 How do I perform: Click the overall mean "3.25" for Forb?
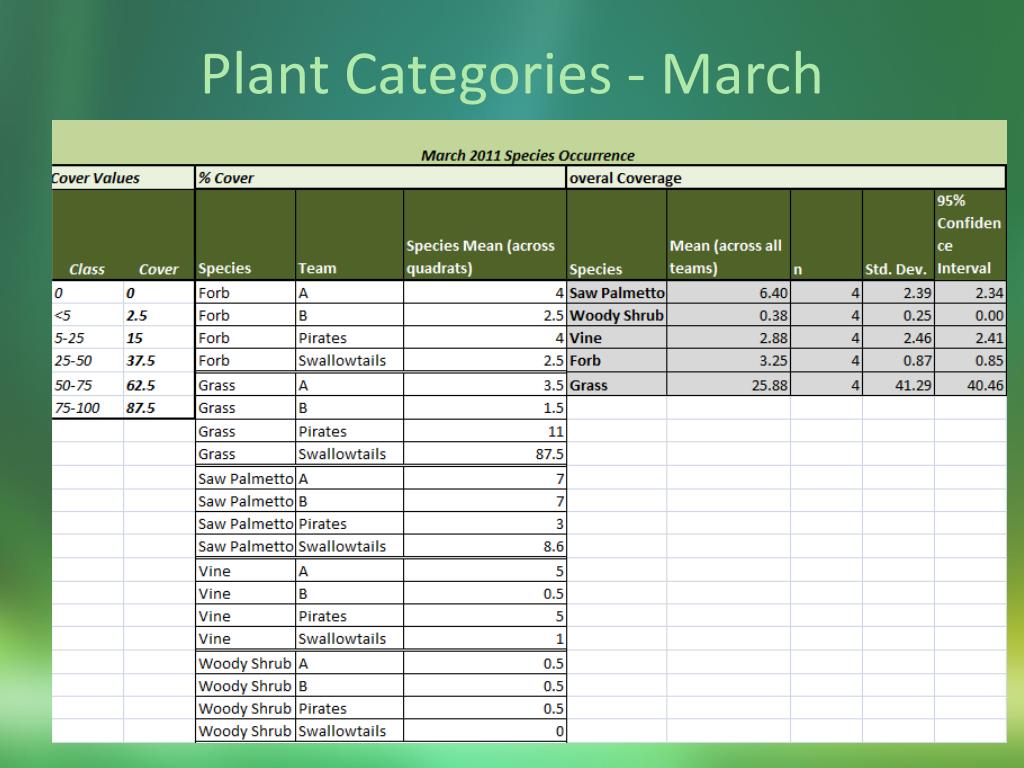pos(773,360)
